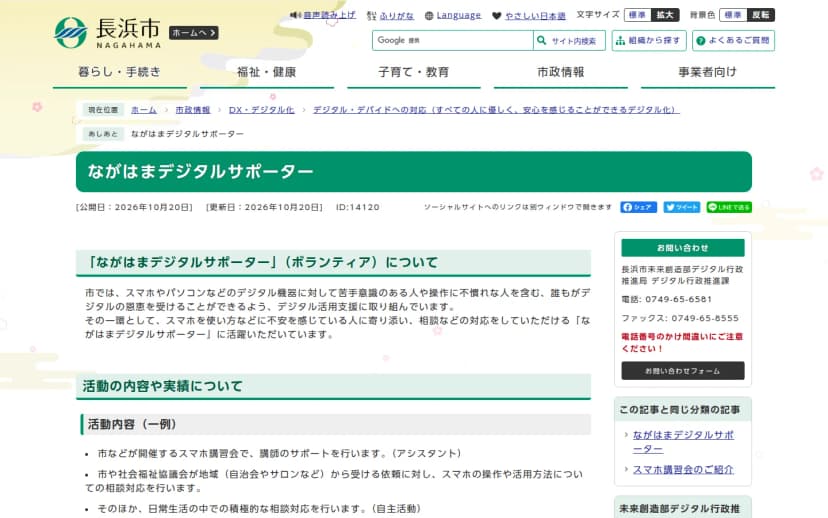Screen dimensions: 828x518
Task: Click この記事と同じ分類の記事 heading
Action: pyautogui.click(x=679, y=410)
